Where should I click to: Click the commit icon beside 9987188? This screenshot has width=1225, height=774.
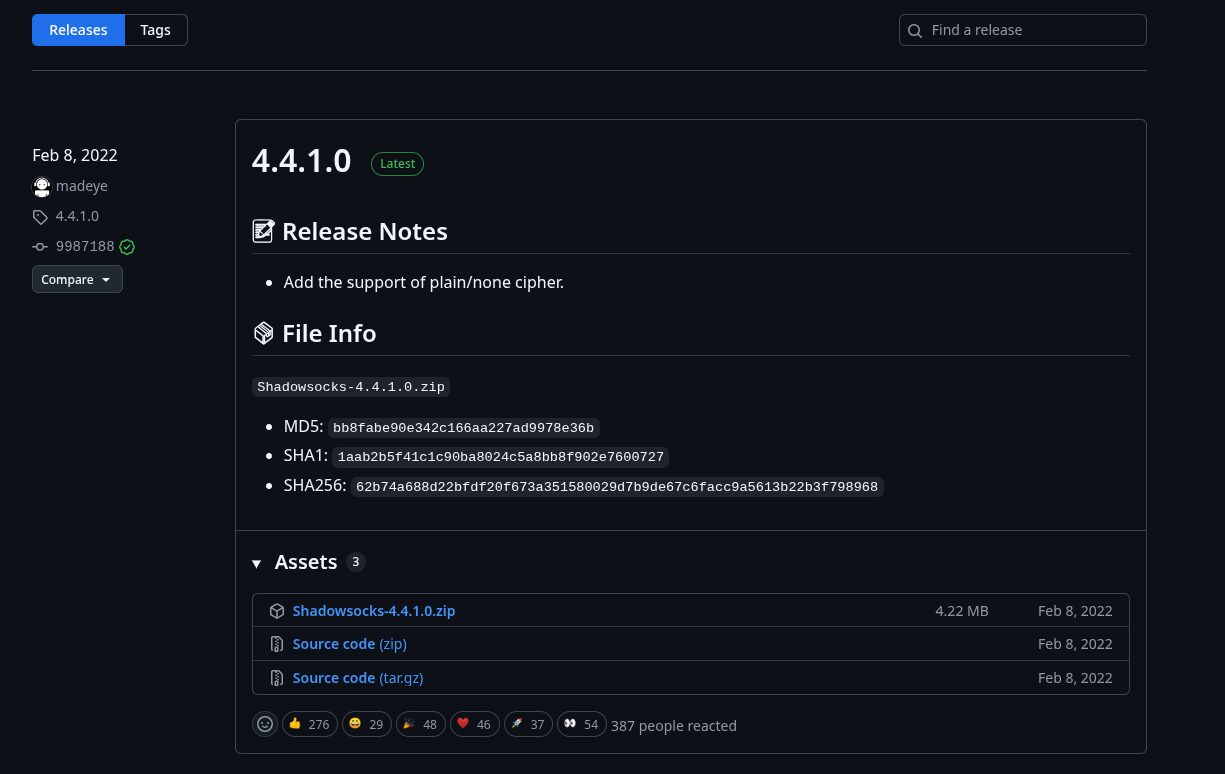pyautogui.click(x=40, y=246)
